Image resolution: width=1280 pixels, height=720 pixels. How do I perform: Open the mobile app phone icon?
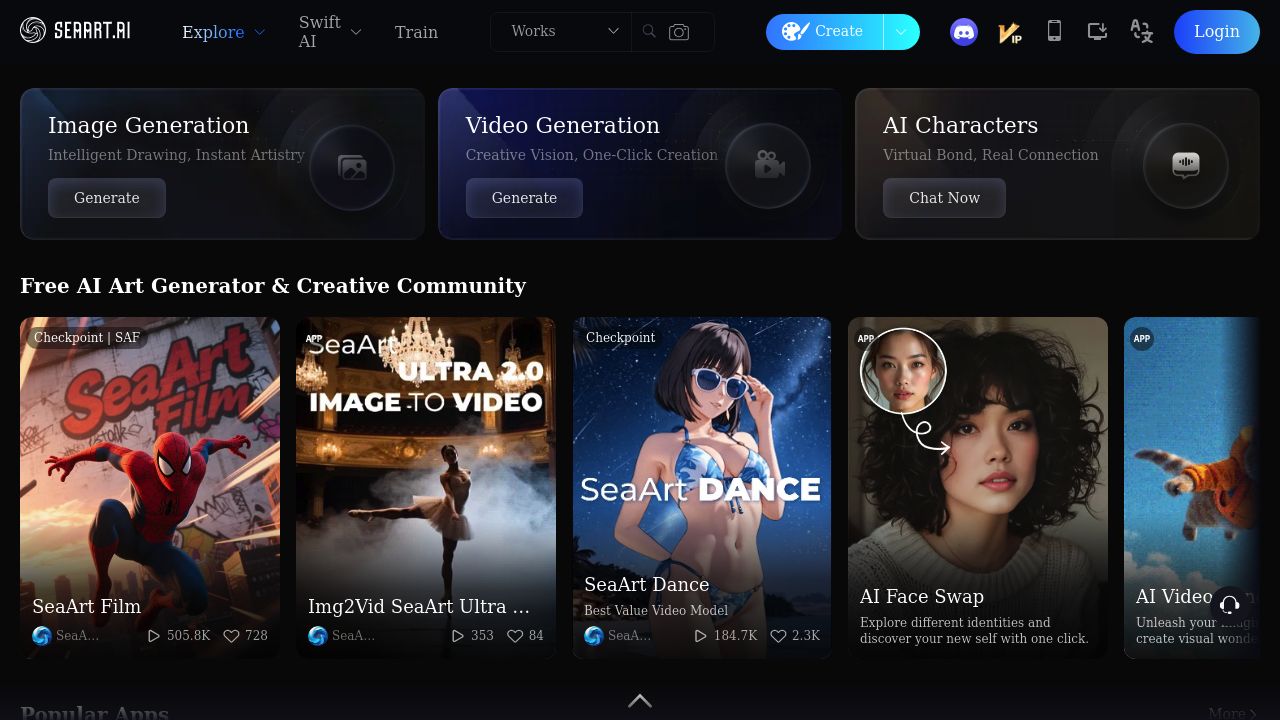coord(1054,31)
